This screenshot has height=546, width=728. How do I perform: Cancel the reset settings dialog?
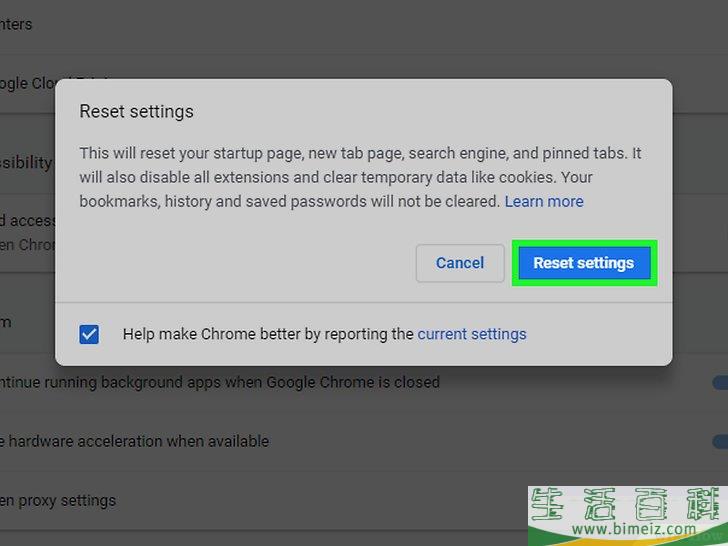pyautogui.click(x=460, y=263)
